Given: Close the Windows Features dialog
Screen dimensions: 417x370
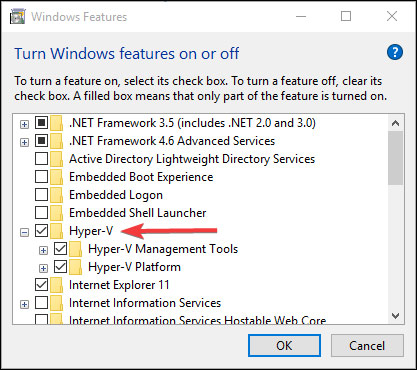Looking at the screenshot, I should point(392,16).
